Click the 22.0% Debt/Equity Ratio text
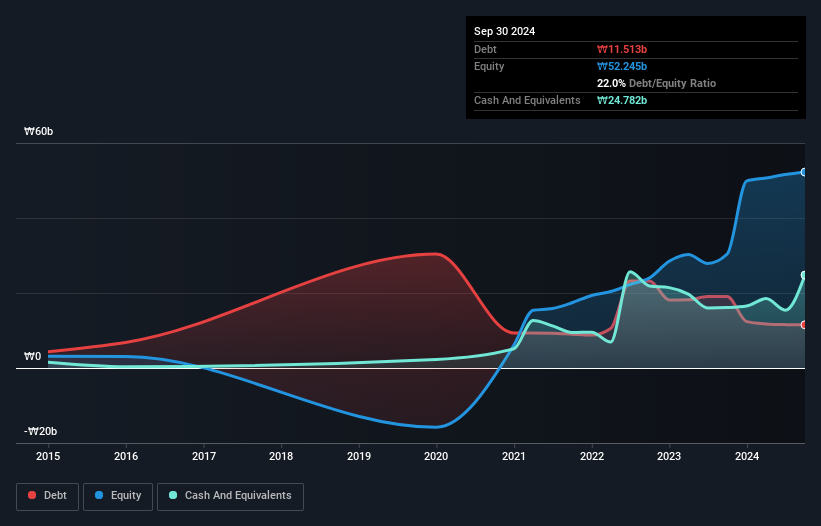Screen dimensions: 821x526 tap(656, 83)
